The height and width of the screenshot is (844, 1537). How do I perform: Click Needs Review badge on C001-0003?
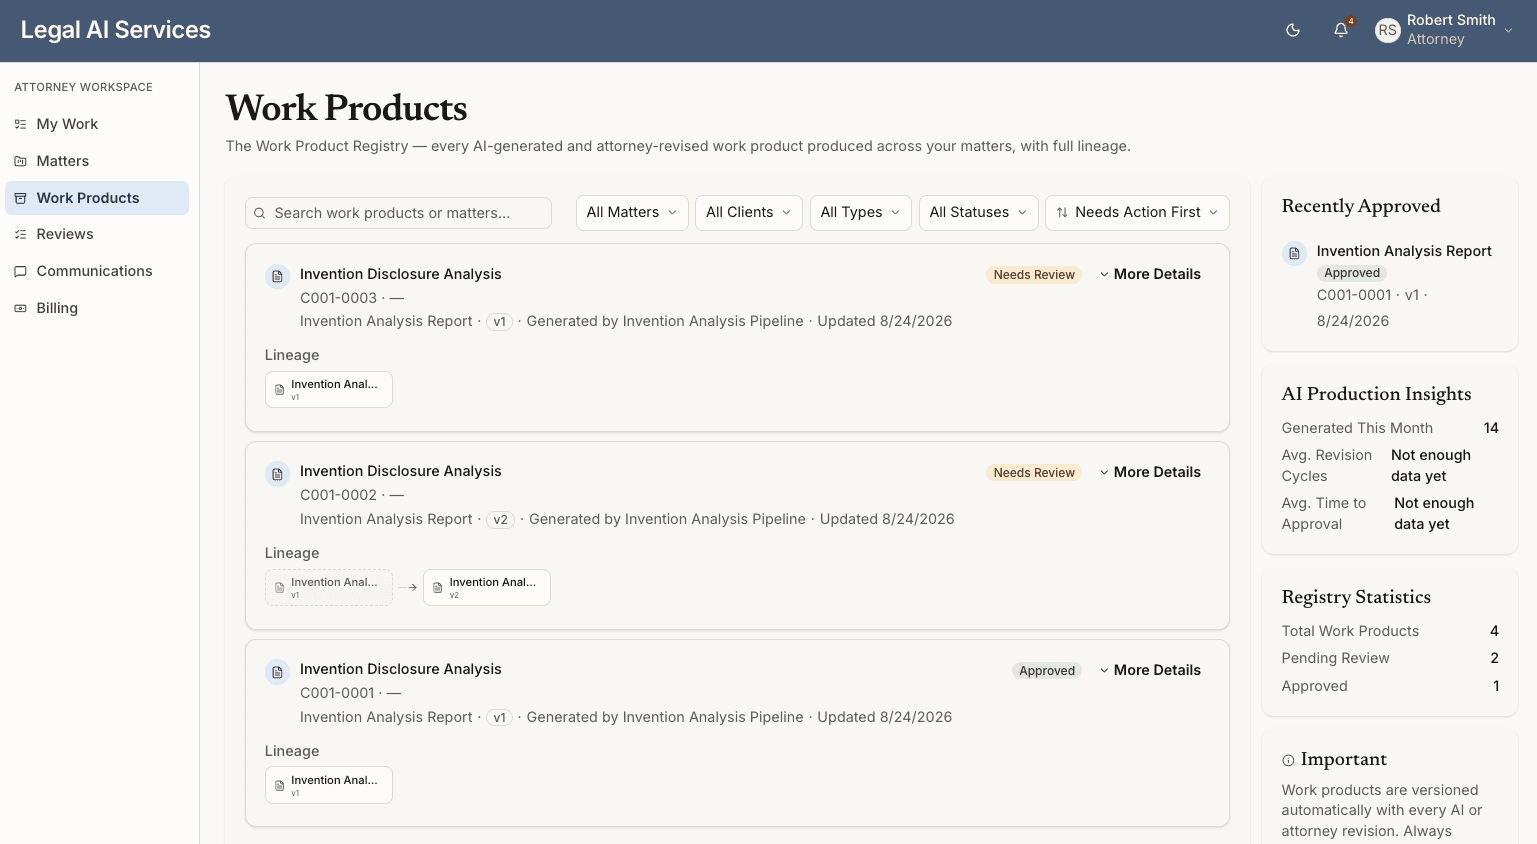1034,275
